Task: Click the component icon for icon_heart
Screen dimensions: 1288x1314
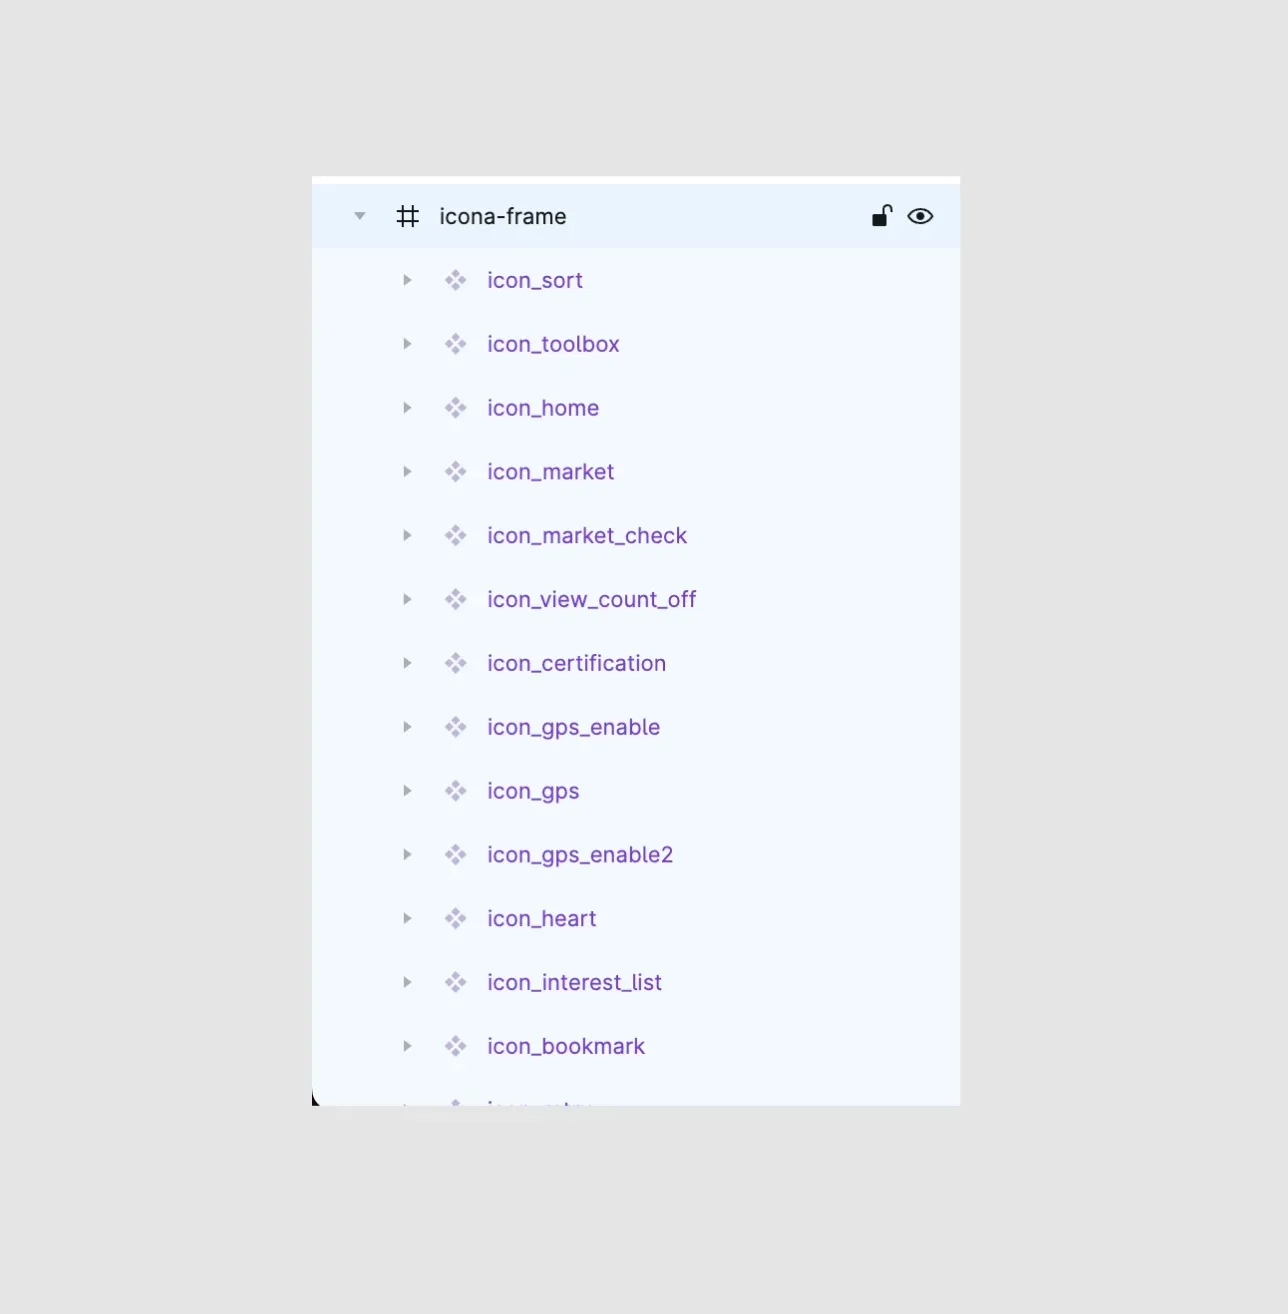Action: [x=456, y=918]
